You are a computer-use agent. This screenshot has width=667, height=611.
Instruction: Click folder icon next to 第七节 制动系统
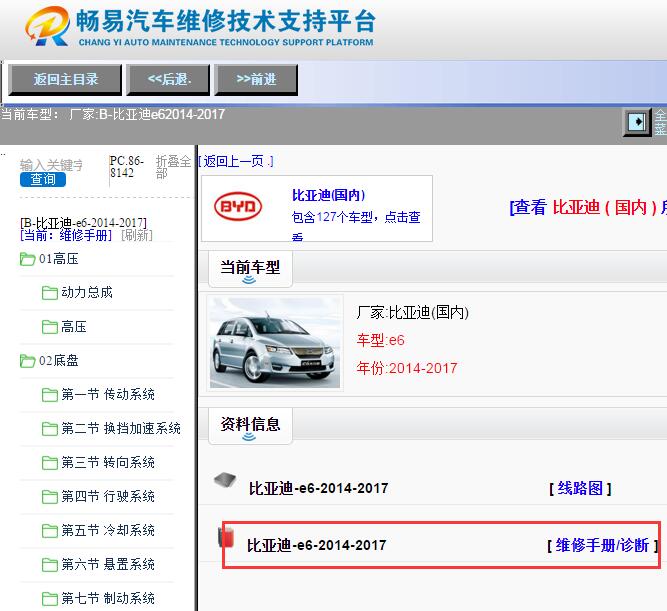click(x=50, y=599)
